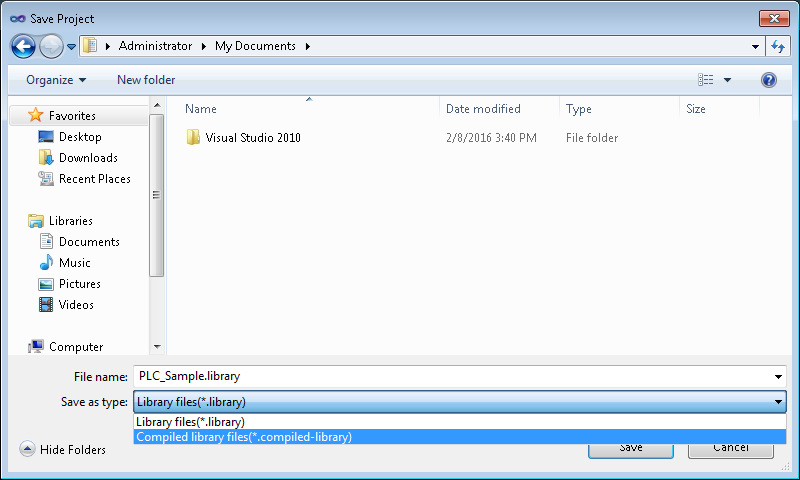Expand the arrow after My Documents breadcrumb
Screen dimensions: 800x480
(308, 46)
